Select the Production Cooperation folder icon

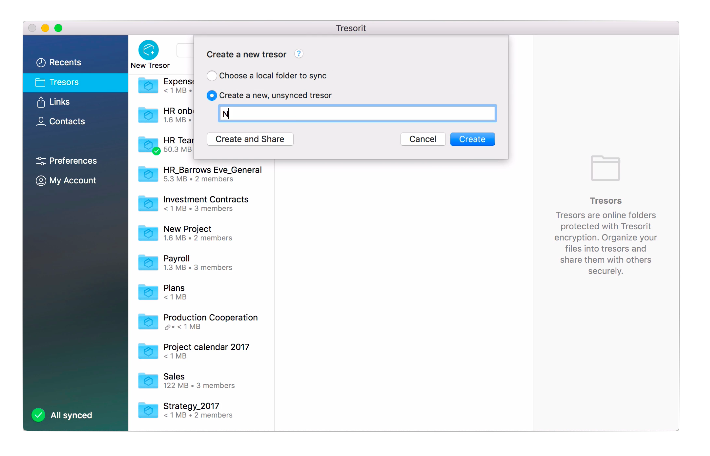tap(148, 322)
